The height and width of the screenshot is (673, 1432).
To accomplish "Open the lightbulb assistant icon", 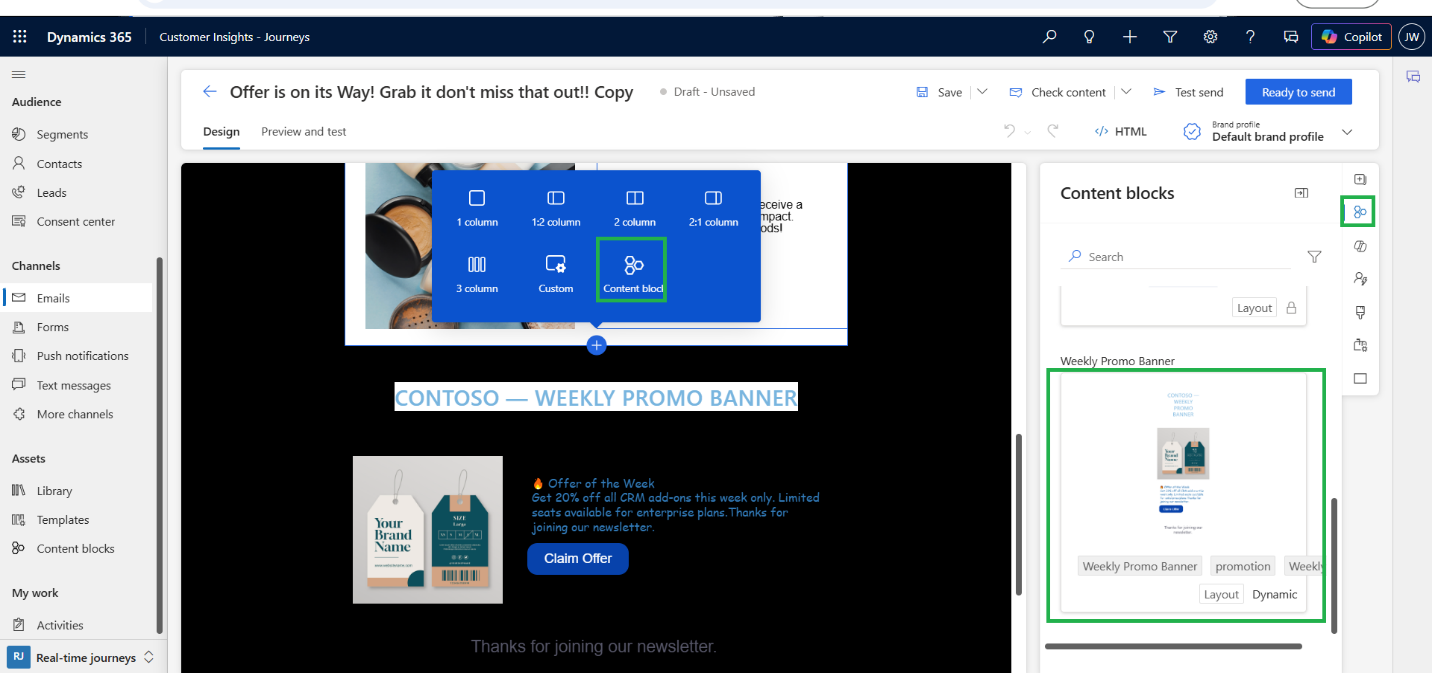I will point(1089,37).
